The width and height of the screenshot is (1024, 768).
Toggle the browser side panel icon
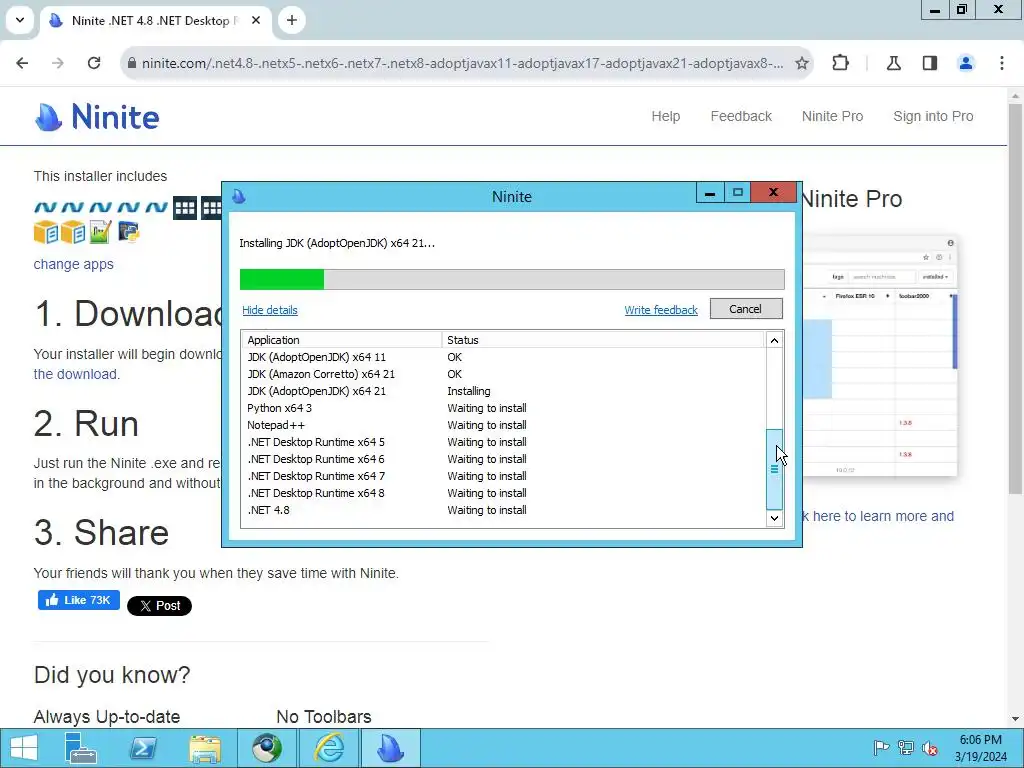coord(930,63)
